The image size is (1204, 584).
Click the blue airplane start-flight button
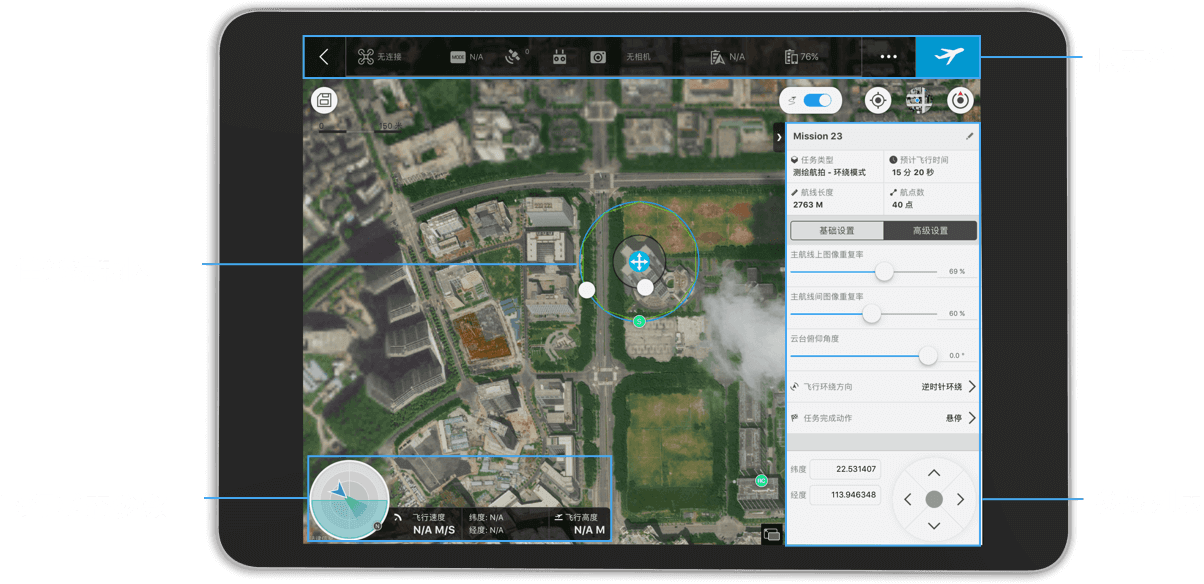point(947,57)
